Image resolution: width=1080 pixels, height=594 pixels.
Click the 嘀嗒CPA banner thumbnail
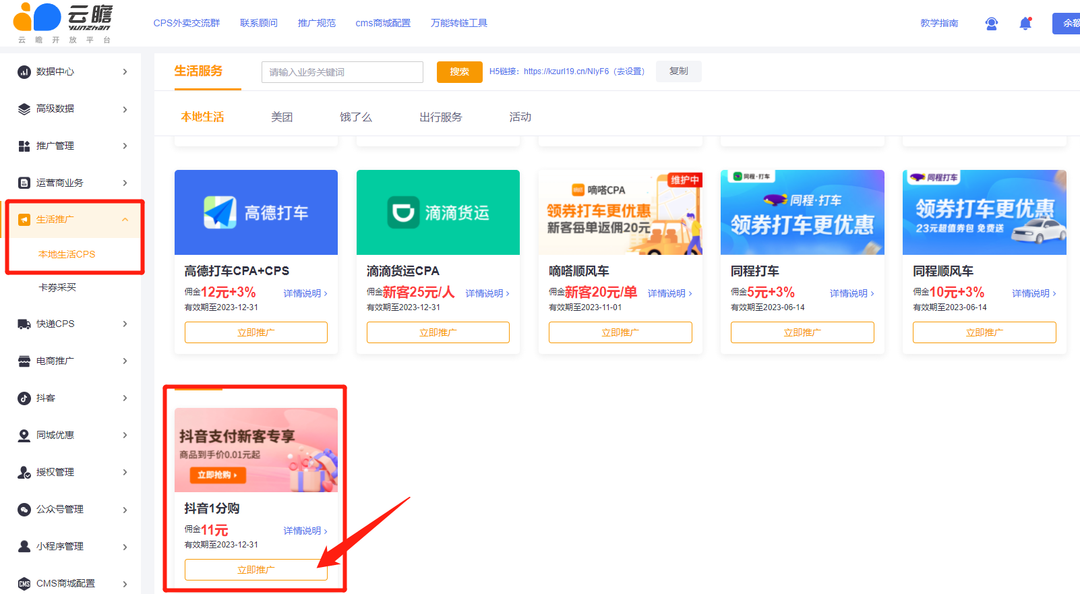[x=620, y=212]
